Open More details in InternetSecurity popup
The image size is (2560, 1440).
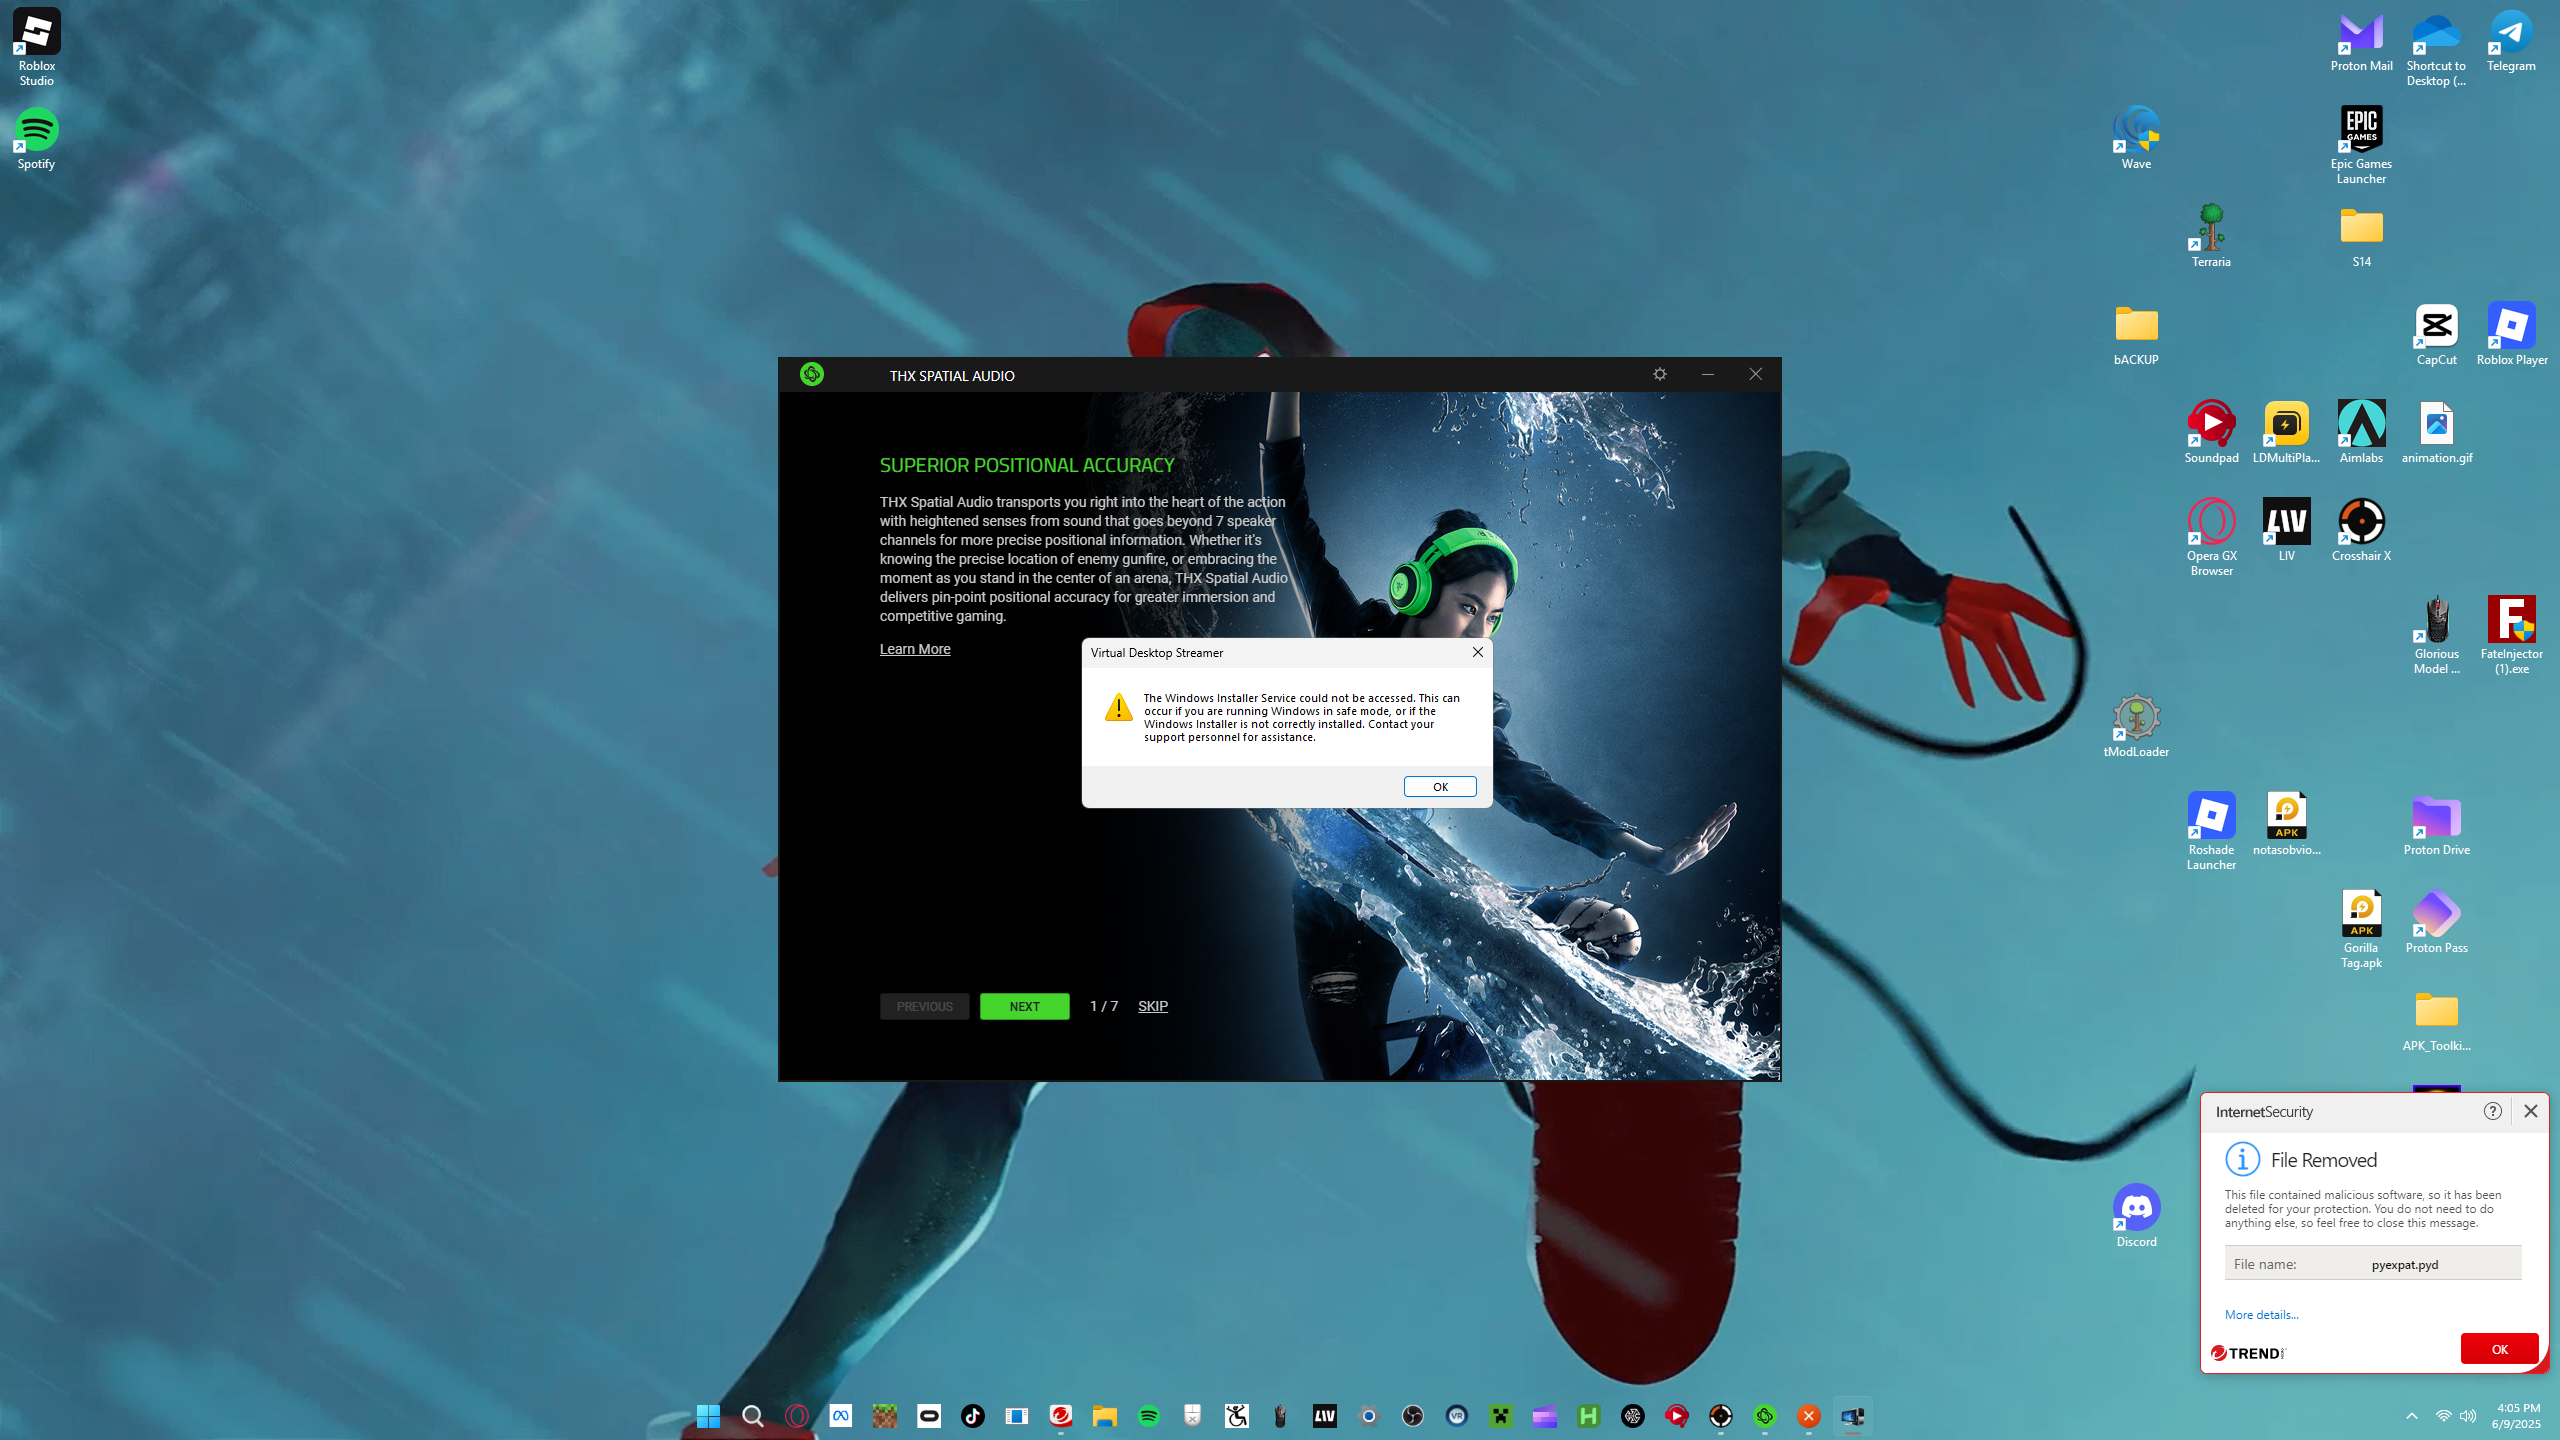(2261, 1315)
